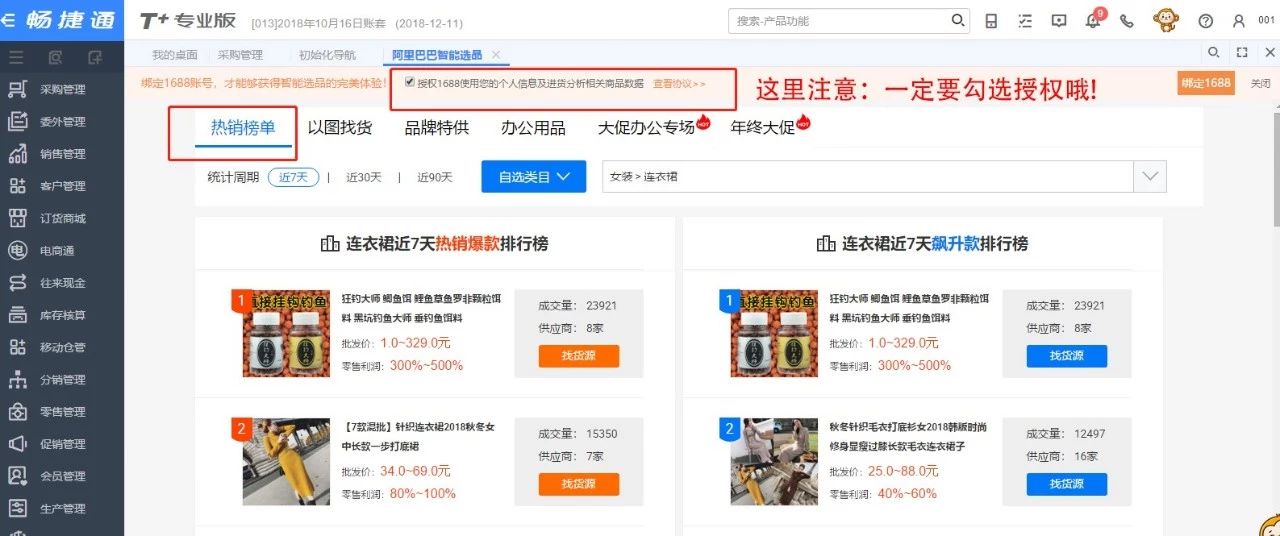
Task: Open the 女装 > 连衣裙 category combo arrow
Action: tap(1149, 177)
